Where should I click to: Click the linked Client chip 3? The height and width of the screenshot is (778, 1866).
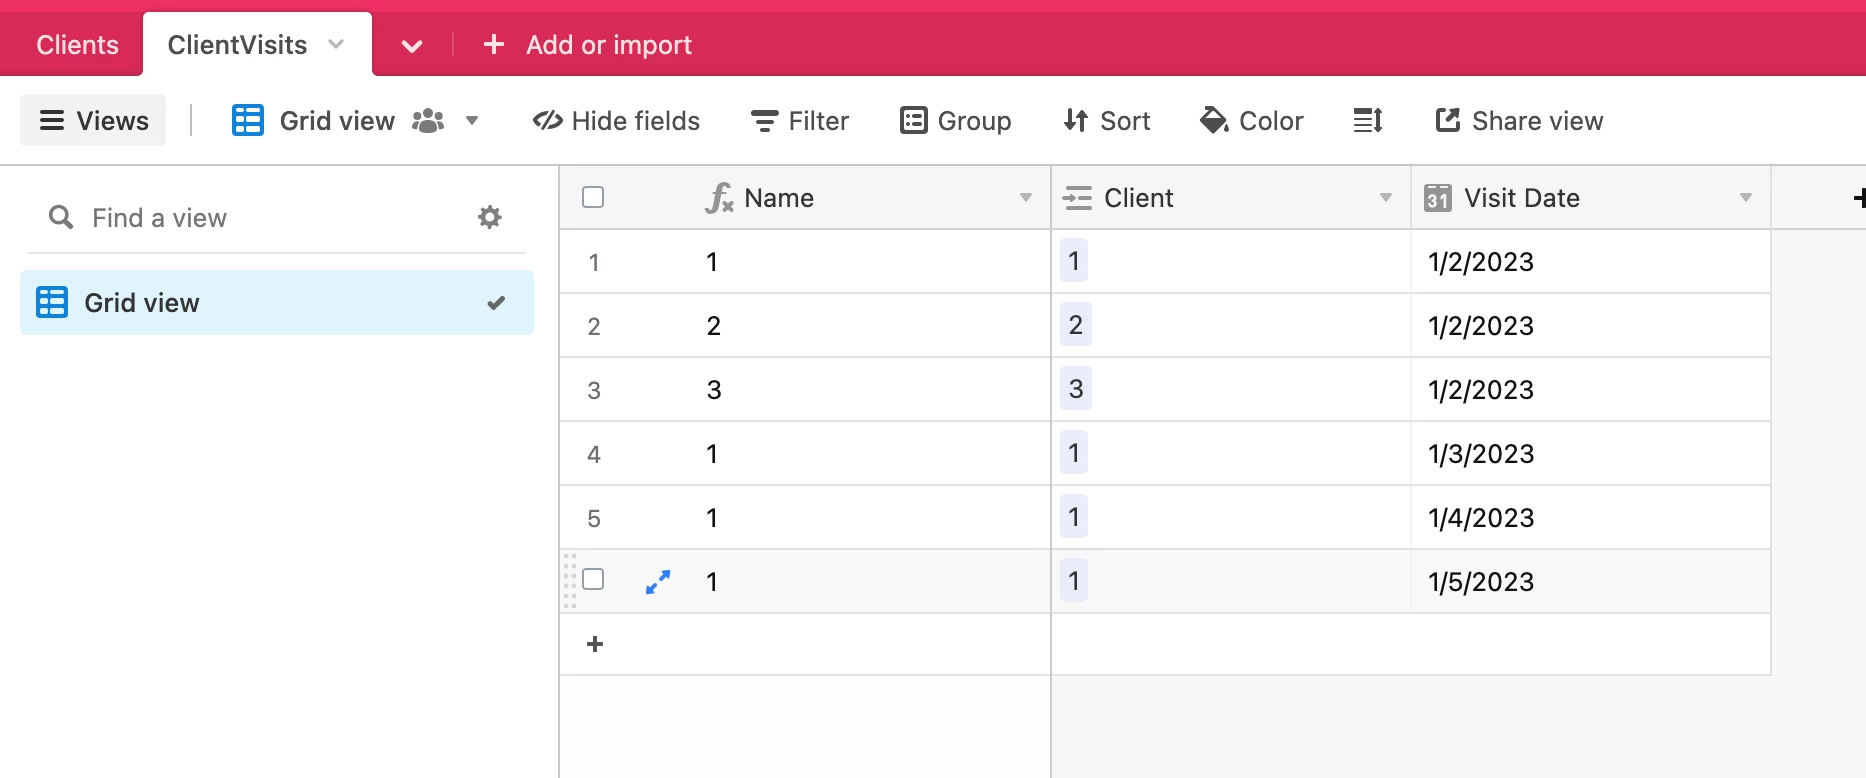tap(1076, 389)
